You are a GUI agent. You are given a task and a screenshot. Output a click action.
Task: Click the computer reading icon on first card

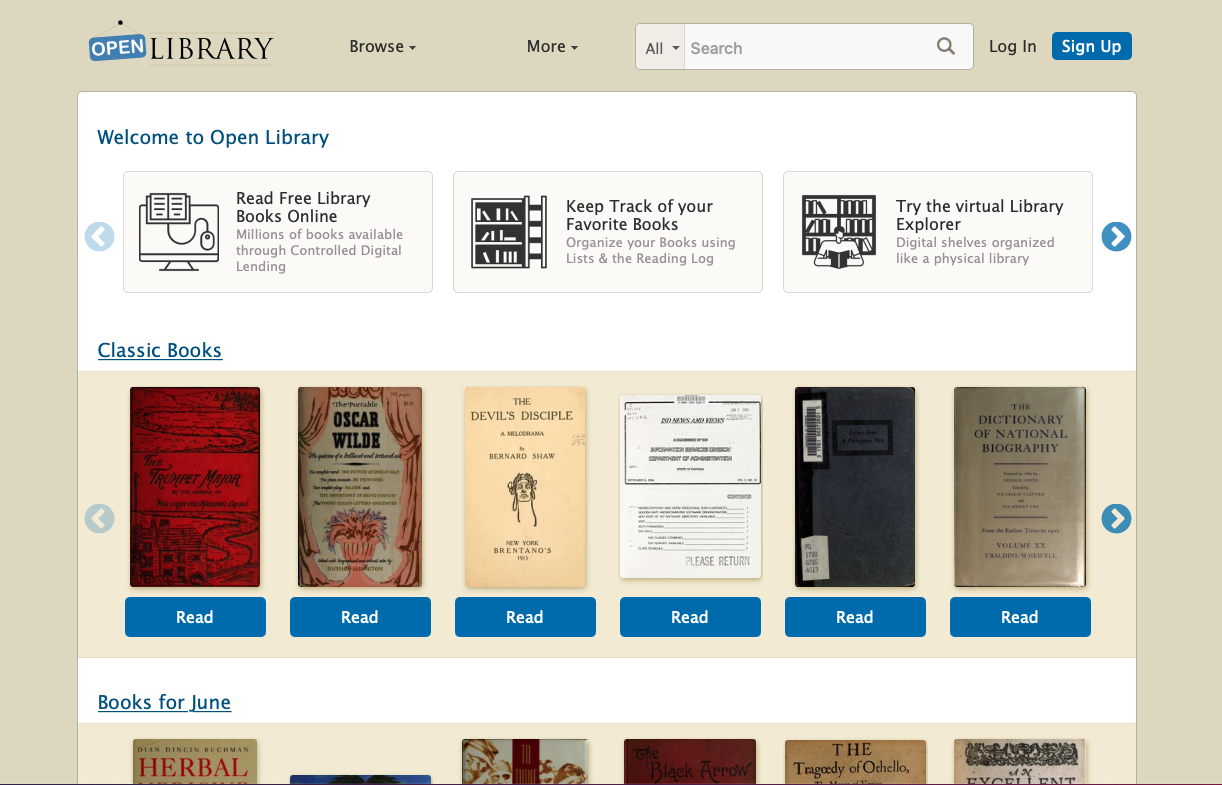[178, 231]
